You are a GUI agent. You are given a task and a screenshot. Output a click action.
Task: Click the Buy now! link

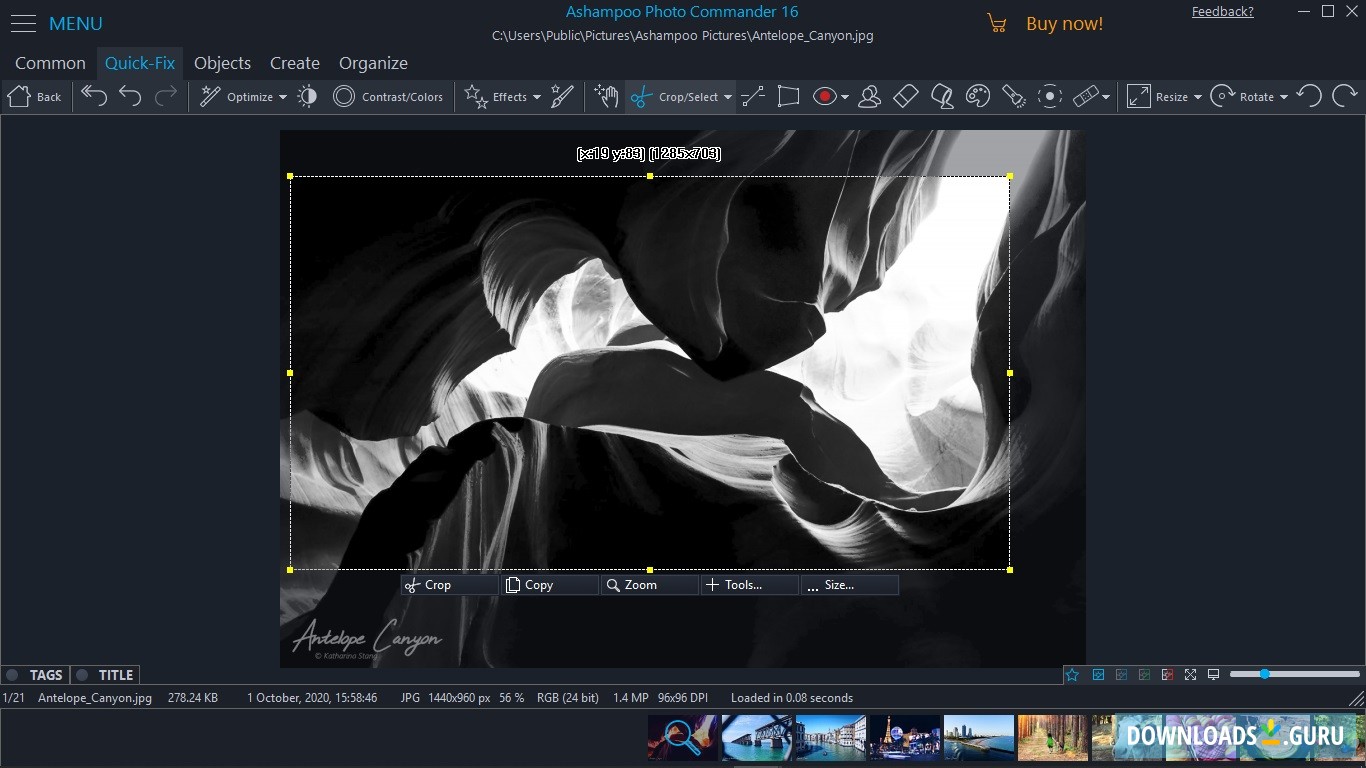coord(1064,23)
